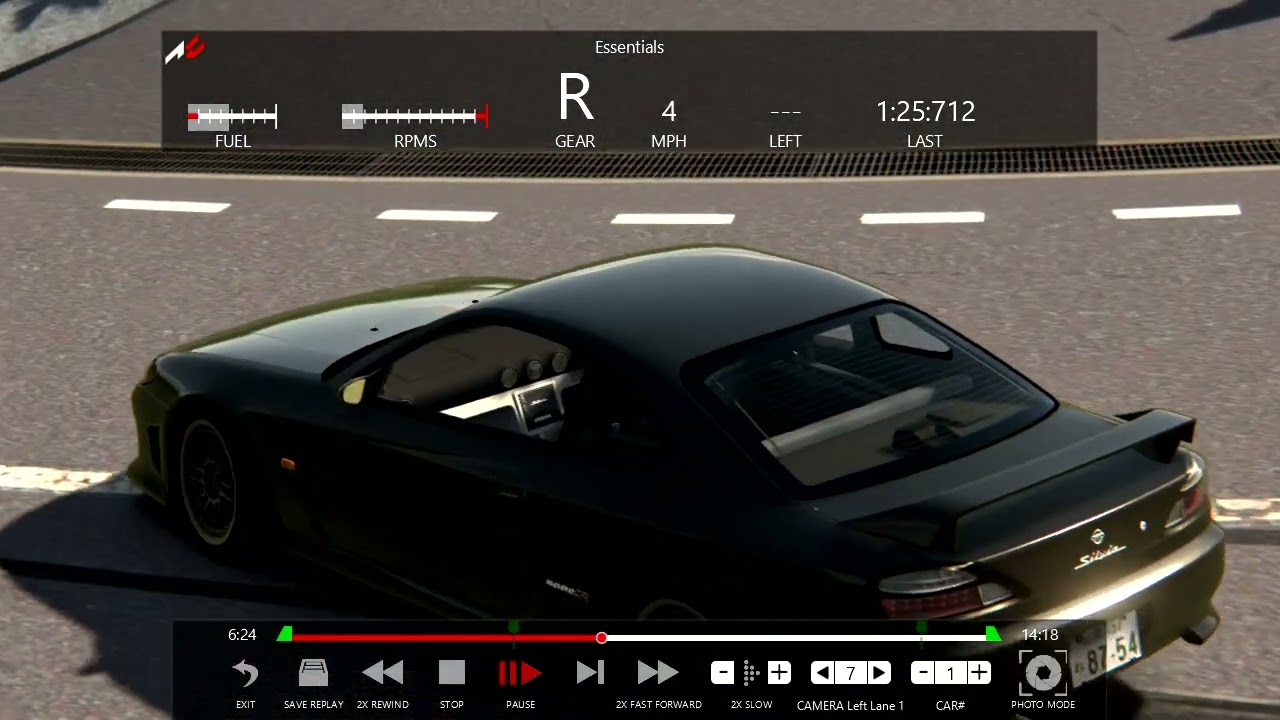Click the last lap time 1:25:712

(x=925, y=111)
